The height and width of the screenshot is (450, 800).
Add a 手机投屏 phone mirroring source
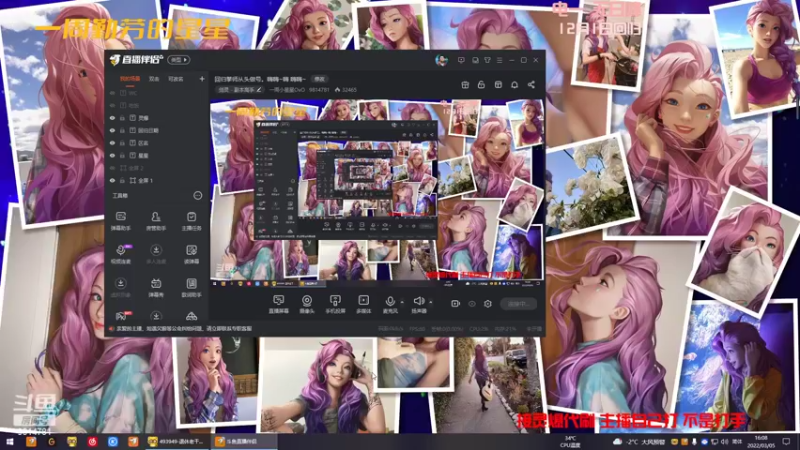pos(335,304)
